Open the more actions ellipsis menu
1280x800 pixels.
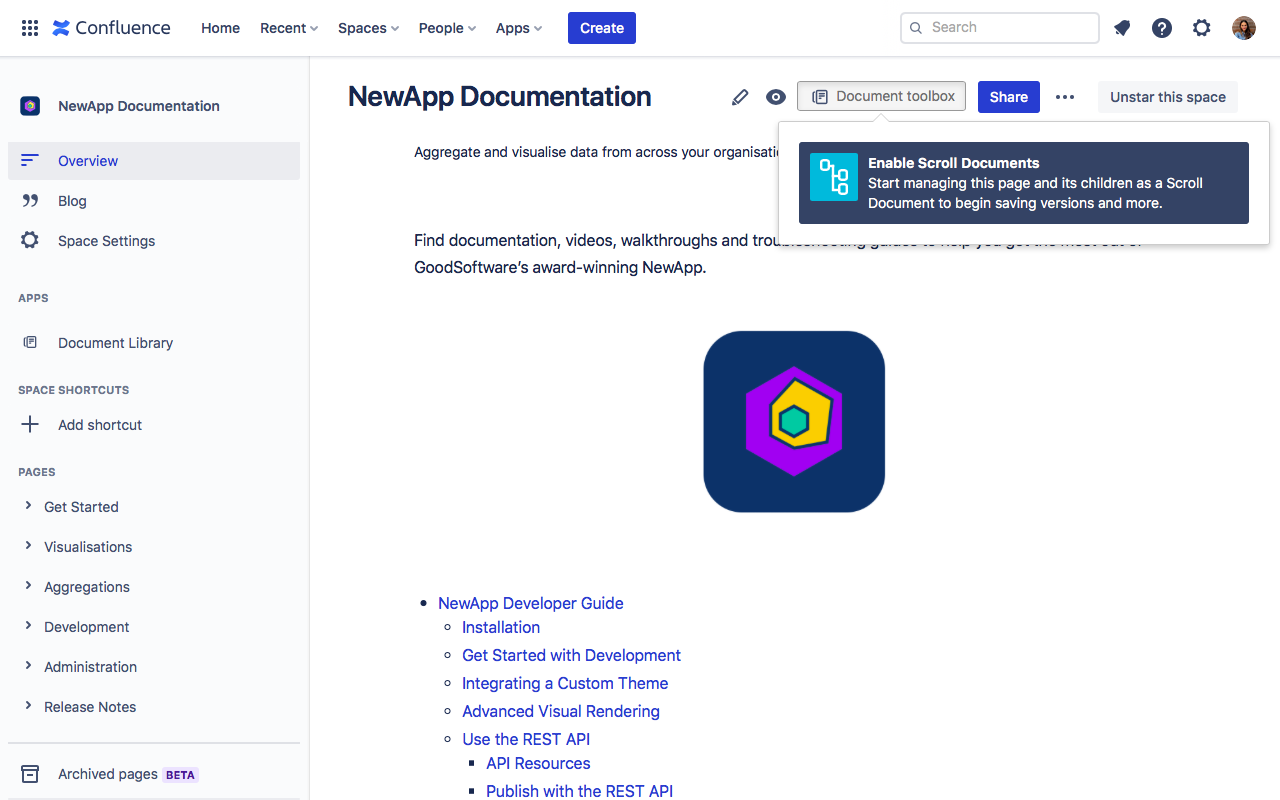(1065, 97)
